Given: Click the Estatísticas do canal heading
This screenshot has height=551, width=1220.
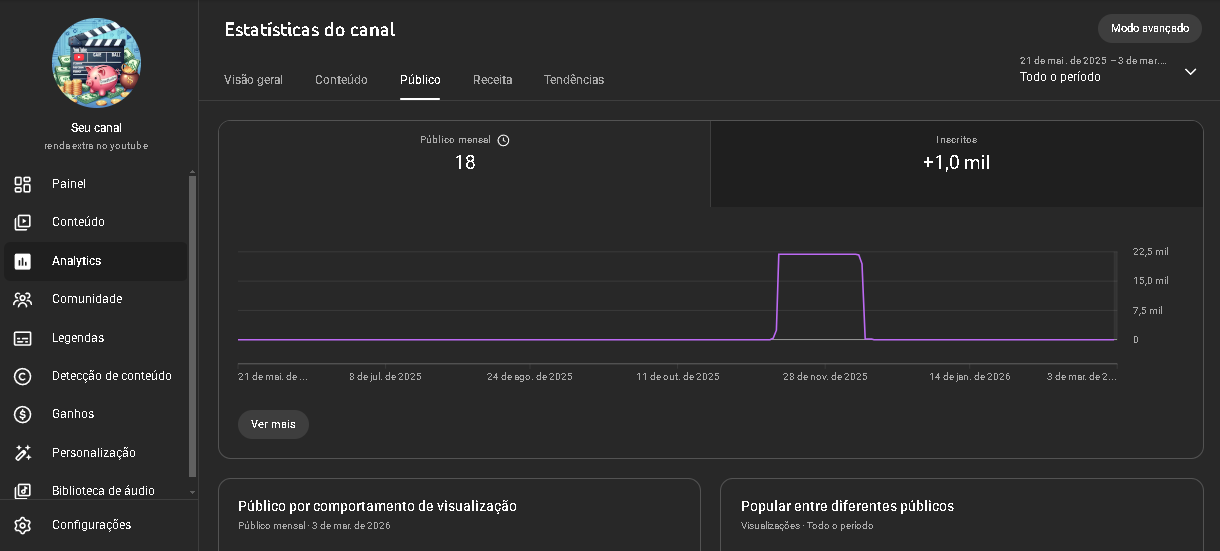Looking at the screenshot, I should [x=310, y=29].
